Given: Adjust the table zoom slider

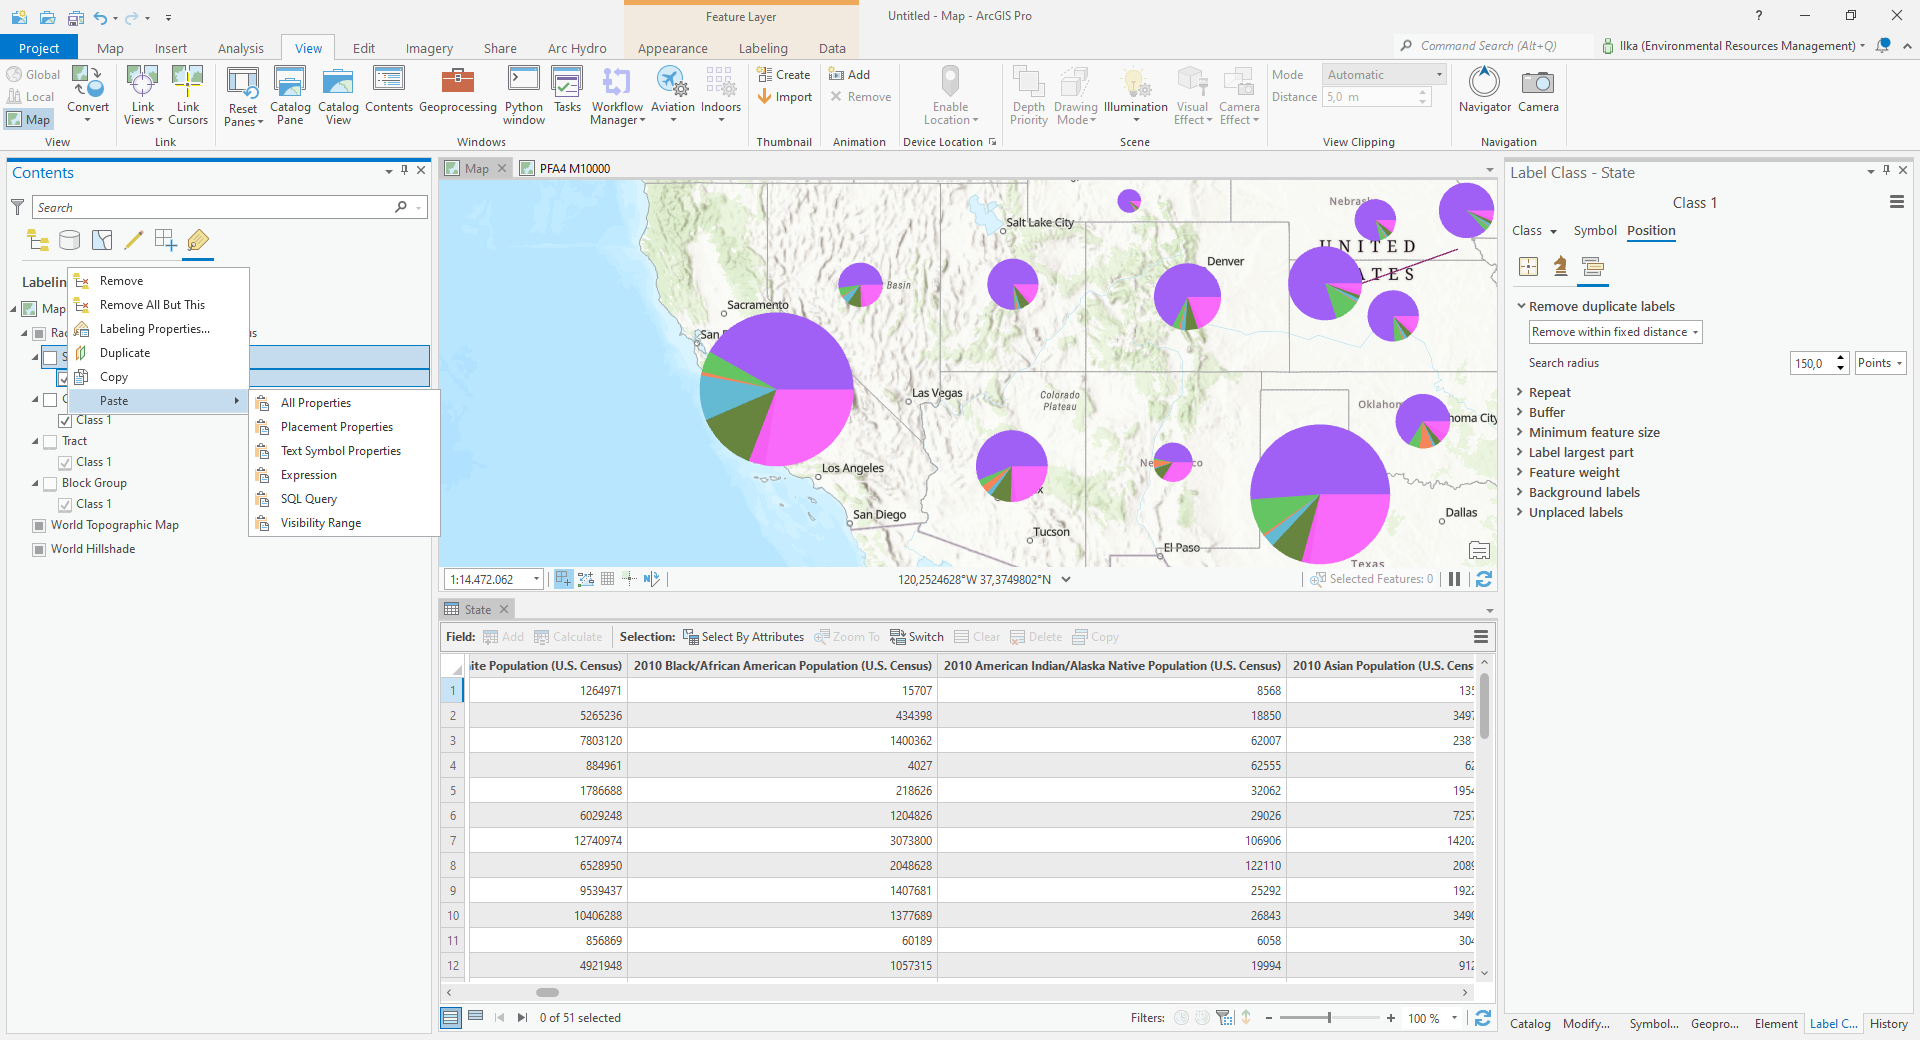Looking at the screenshot, I should 1329,1018.
